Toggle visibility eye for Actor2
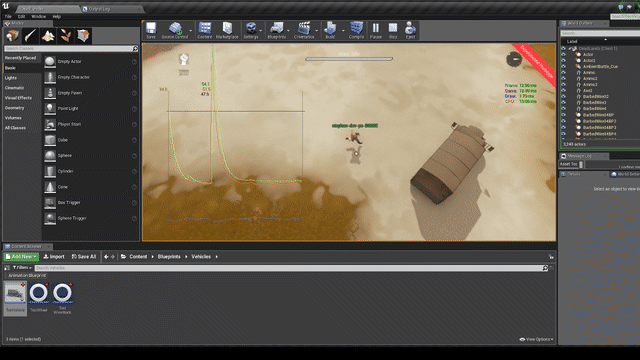This screenshot has height=360, width=640. (564, 60)
